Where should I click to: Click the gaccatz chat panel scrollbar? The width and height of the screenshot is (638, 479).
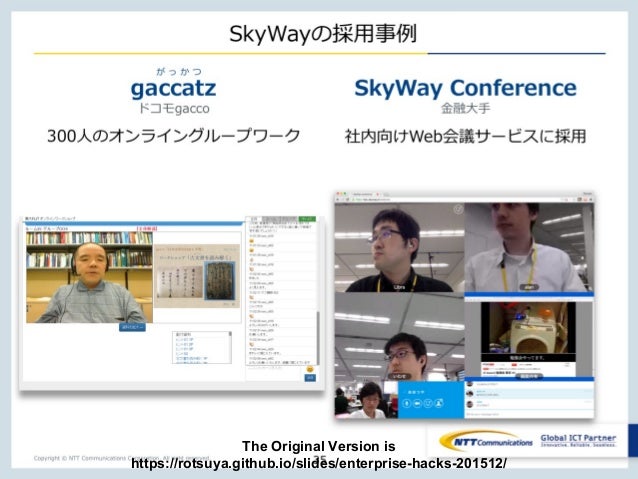318,338
